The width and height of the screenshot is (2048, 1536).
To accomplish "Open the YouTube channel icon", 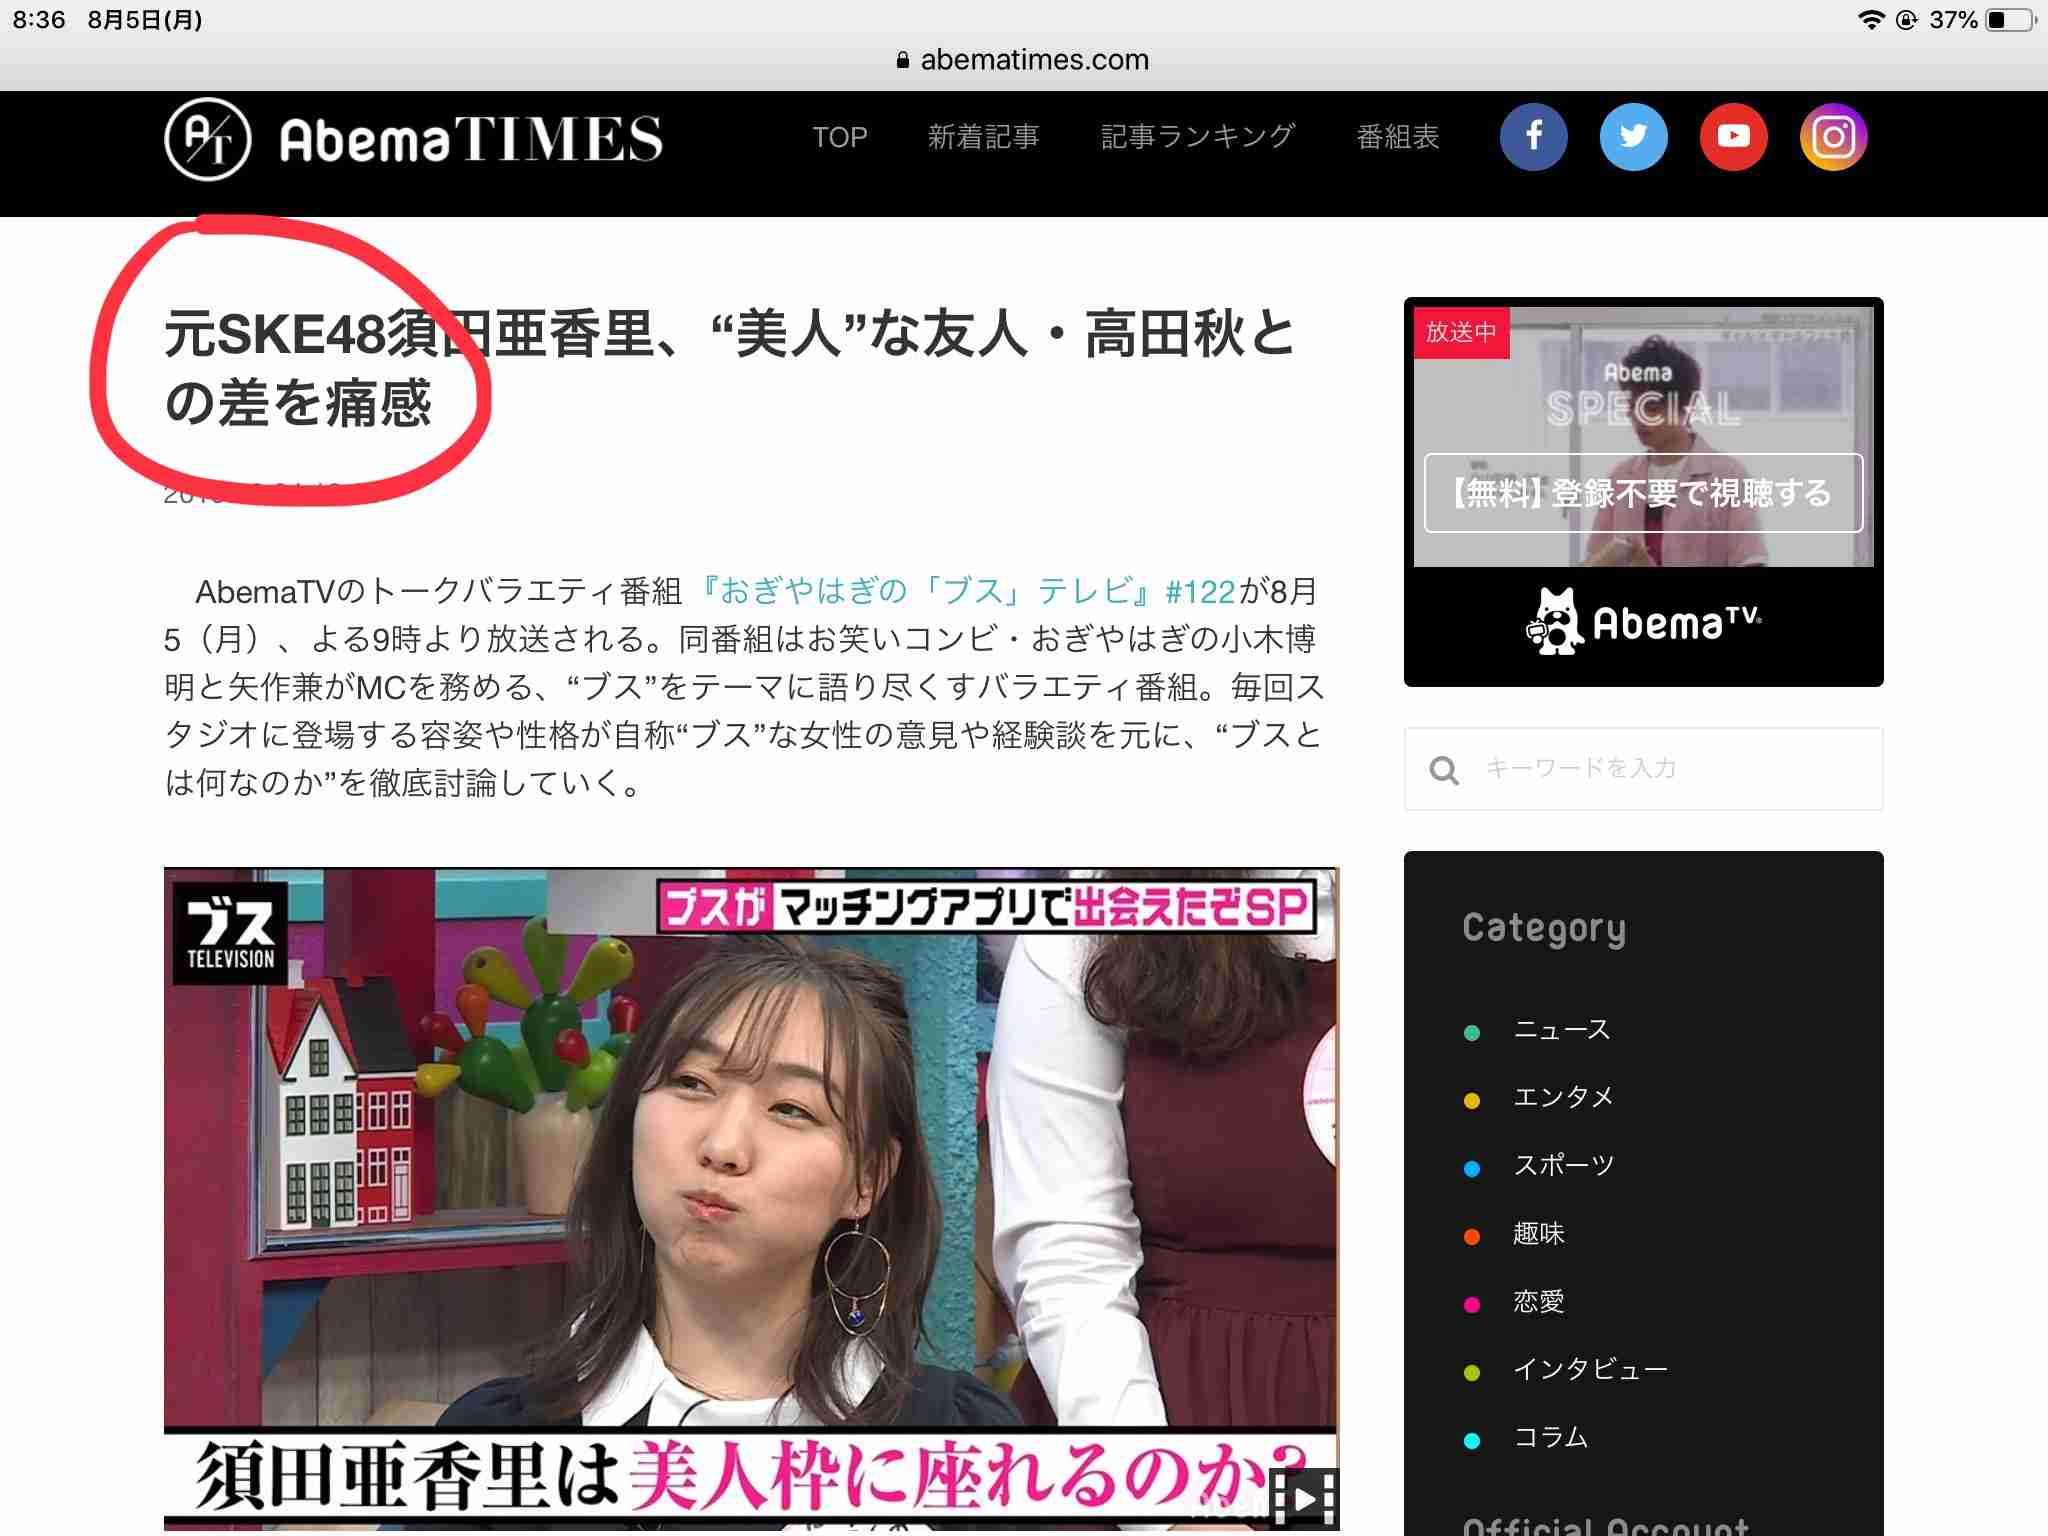I will click(x=1733, y=137).
